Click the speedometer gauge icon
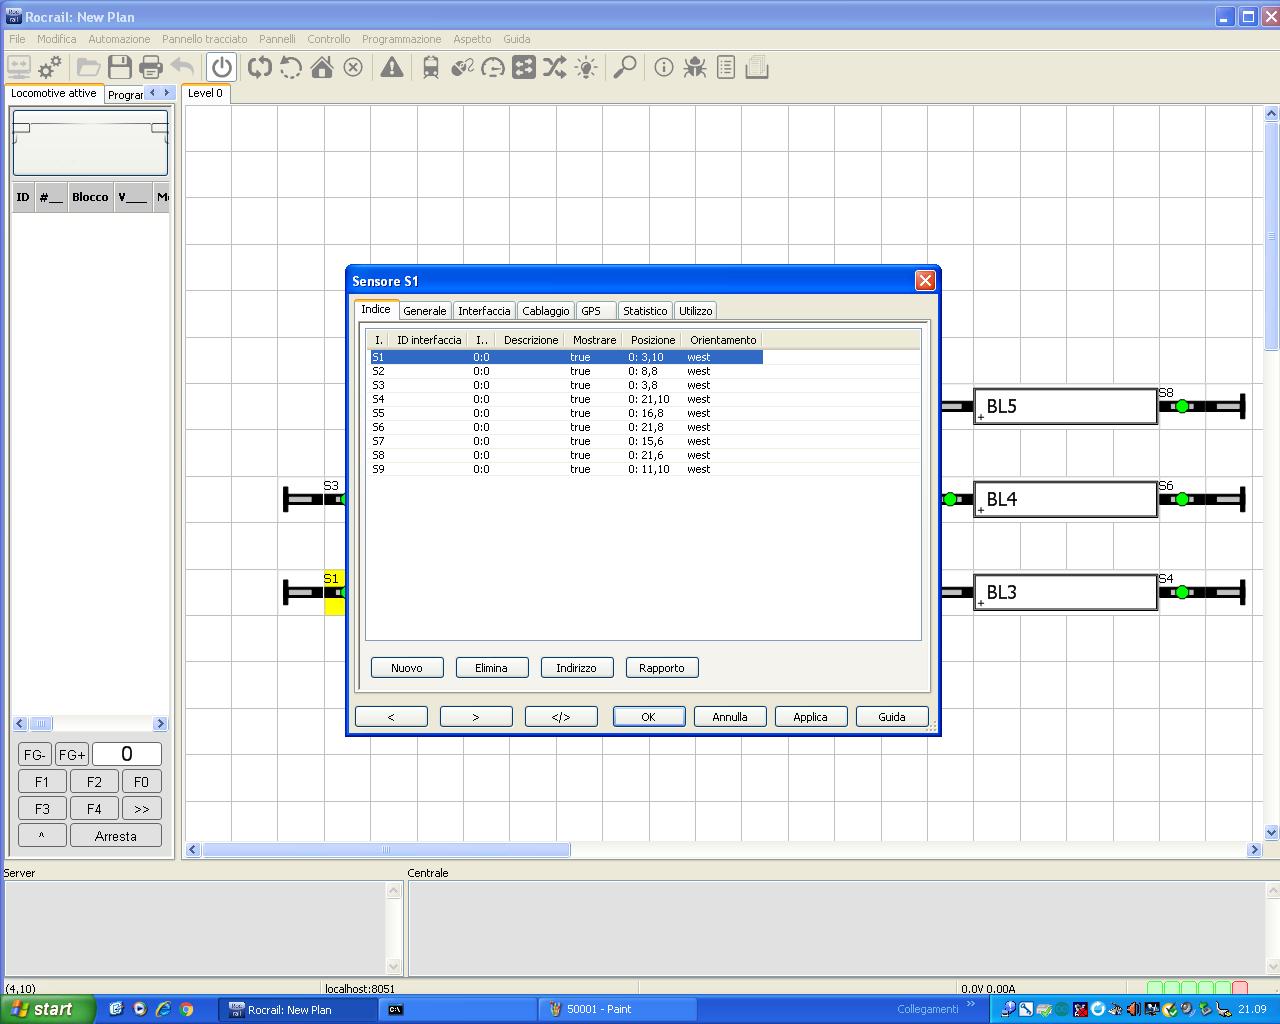Viewport: 1280px width, 1024px height. click(493, 67)
